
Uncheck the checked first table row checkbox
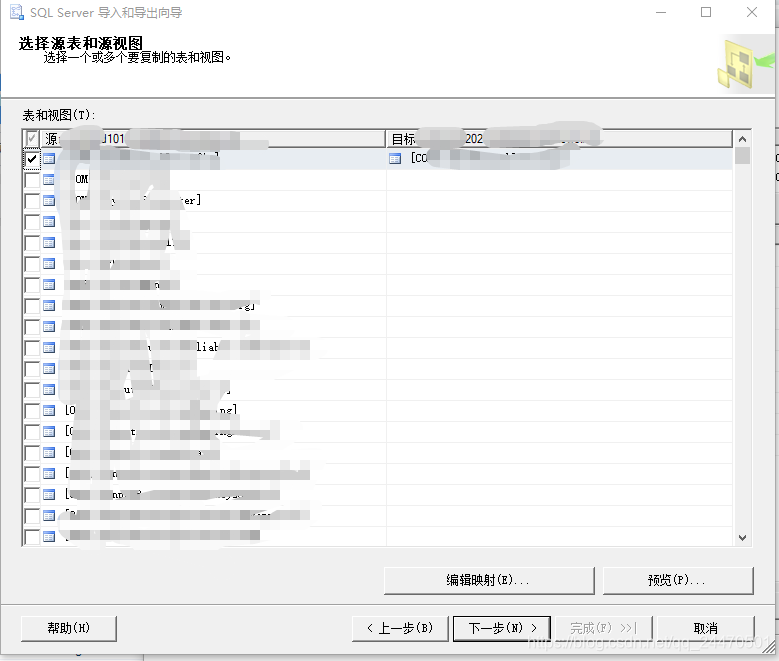pyautogui.click(x=32, y=159)
